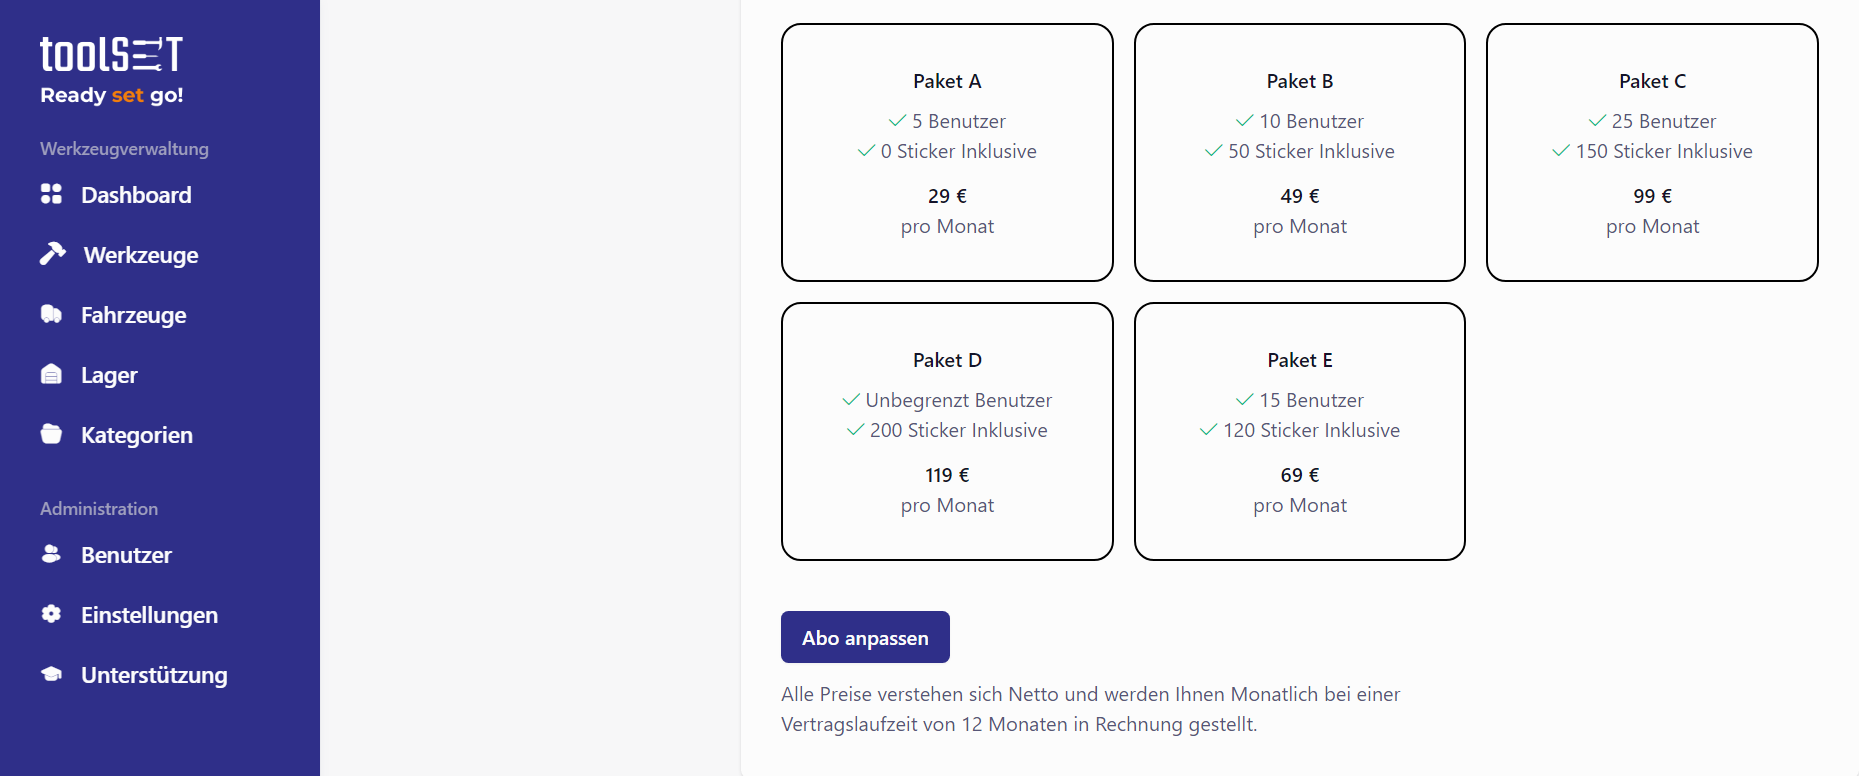Click the Kategorien folder icon
The width and height of the screenshot is (1859, 776).
(51, 434)
